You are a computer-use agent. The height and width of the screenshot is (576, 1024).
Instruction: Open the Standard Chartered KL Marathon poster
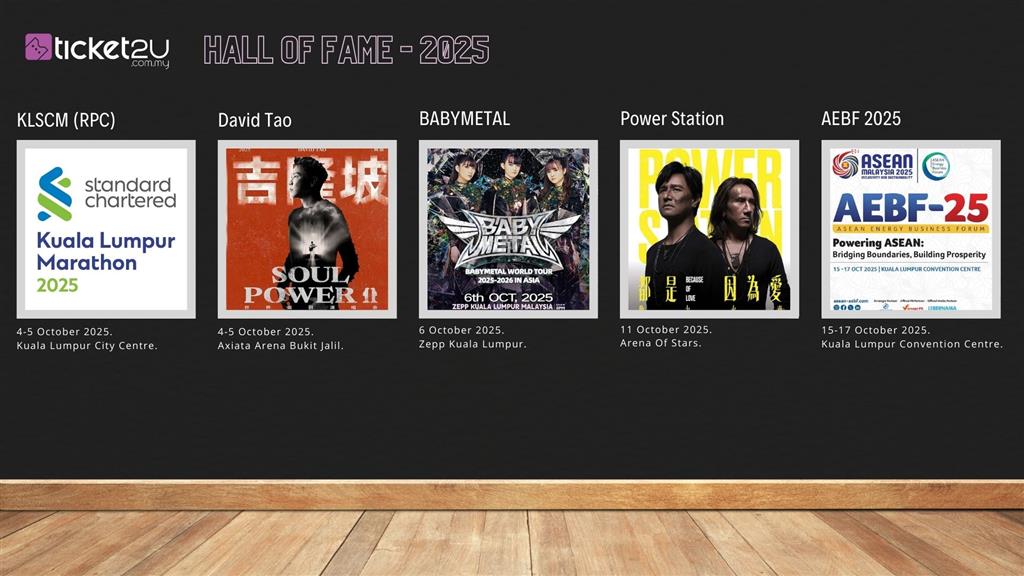pos(106,229)
